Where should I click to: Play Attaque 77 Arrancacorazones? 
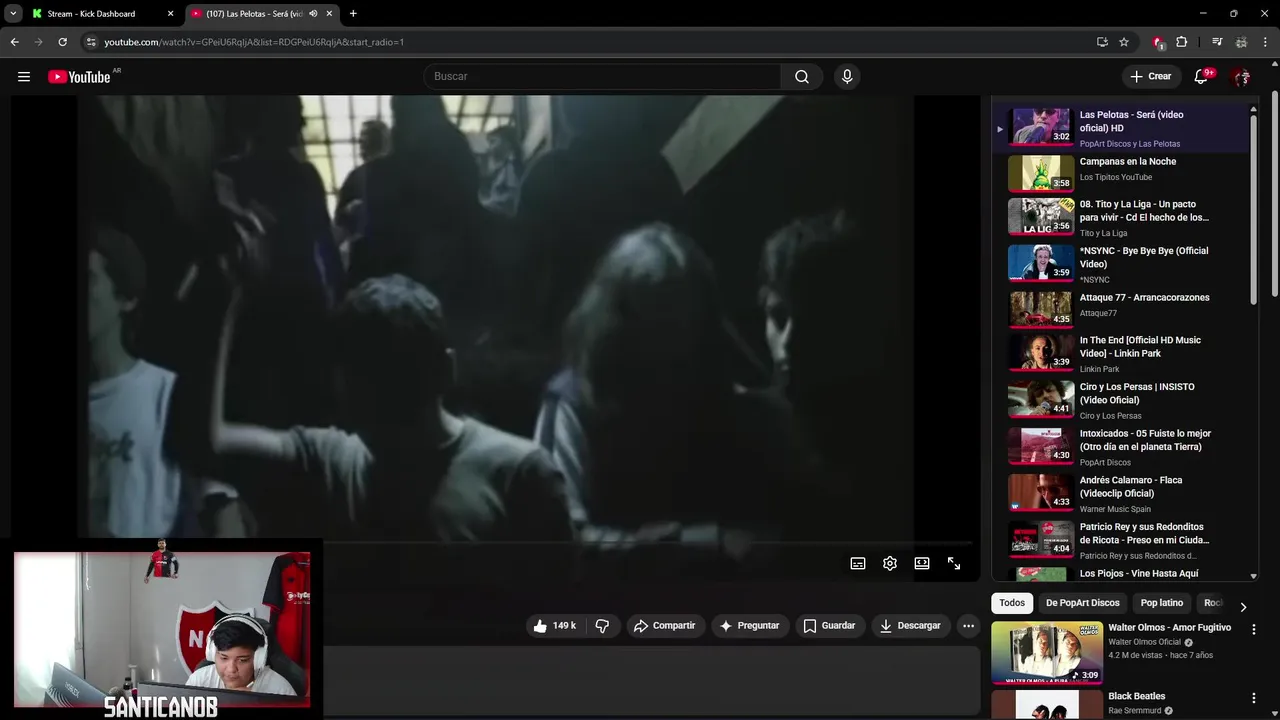coord(1121,308)
